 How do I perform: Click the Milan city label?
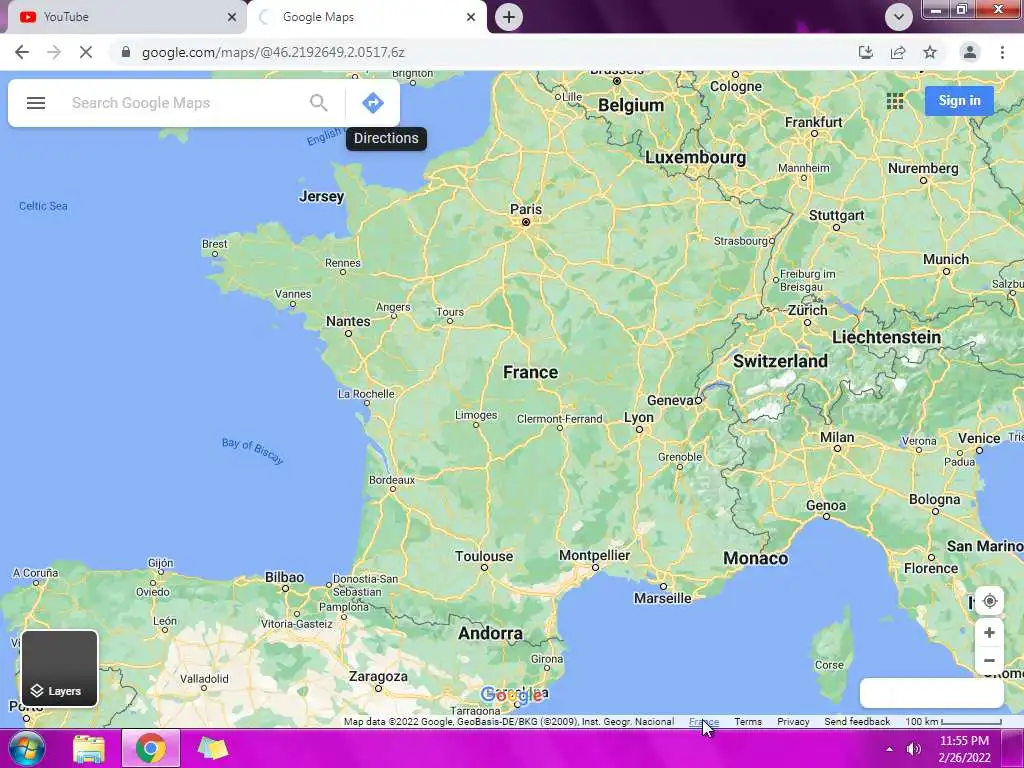837,437
